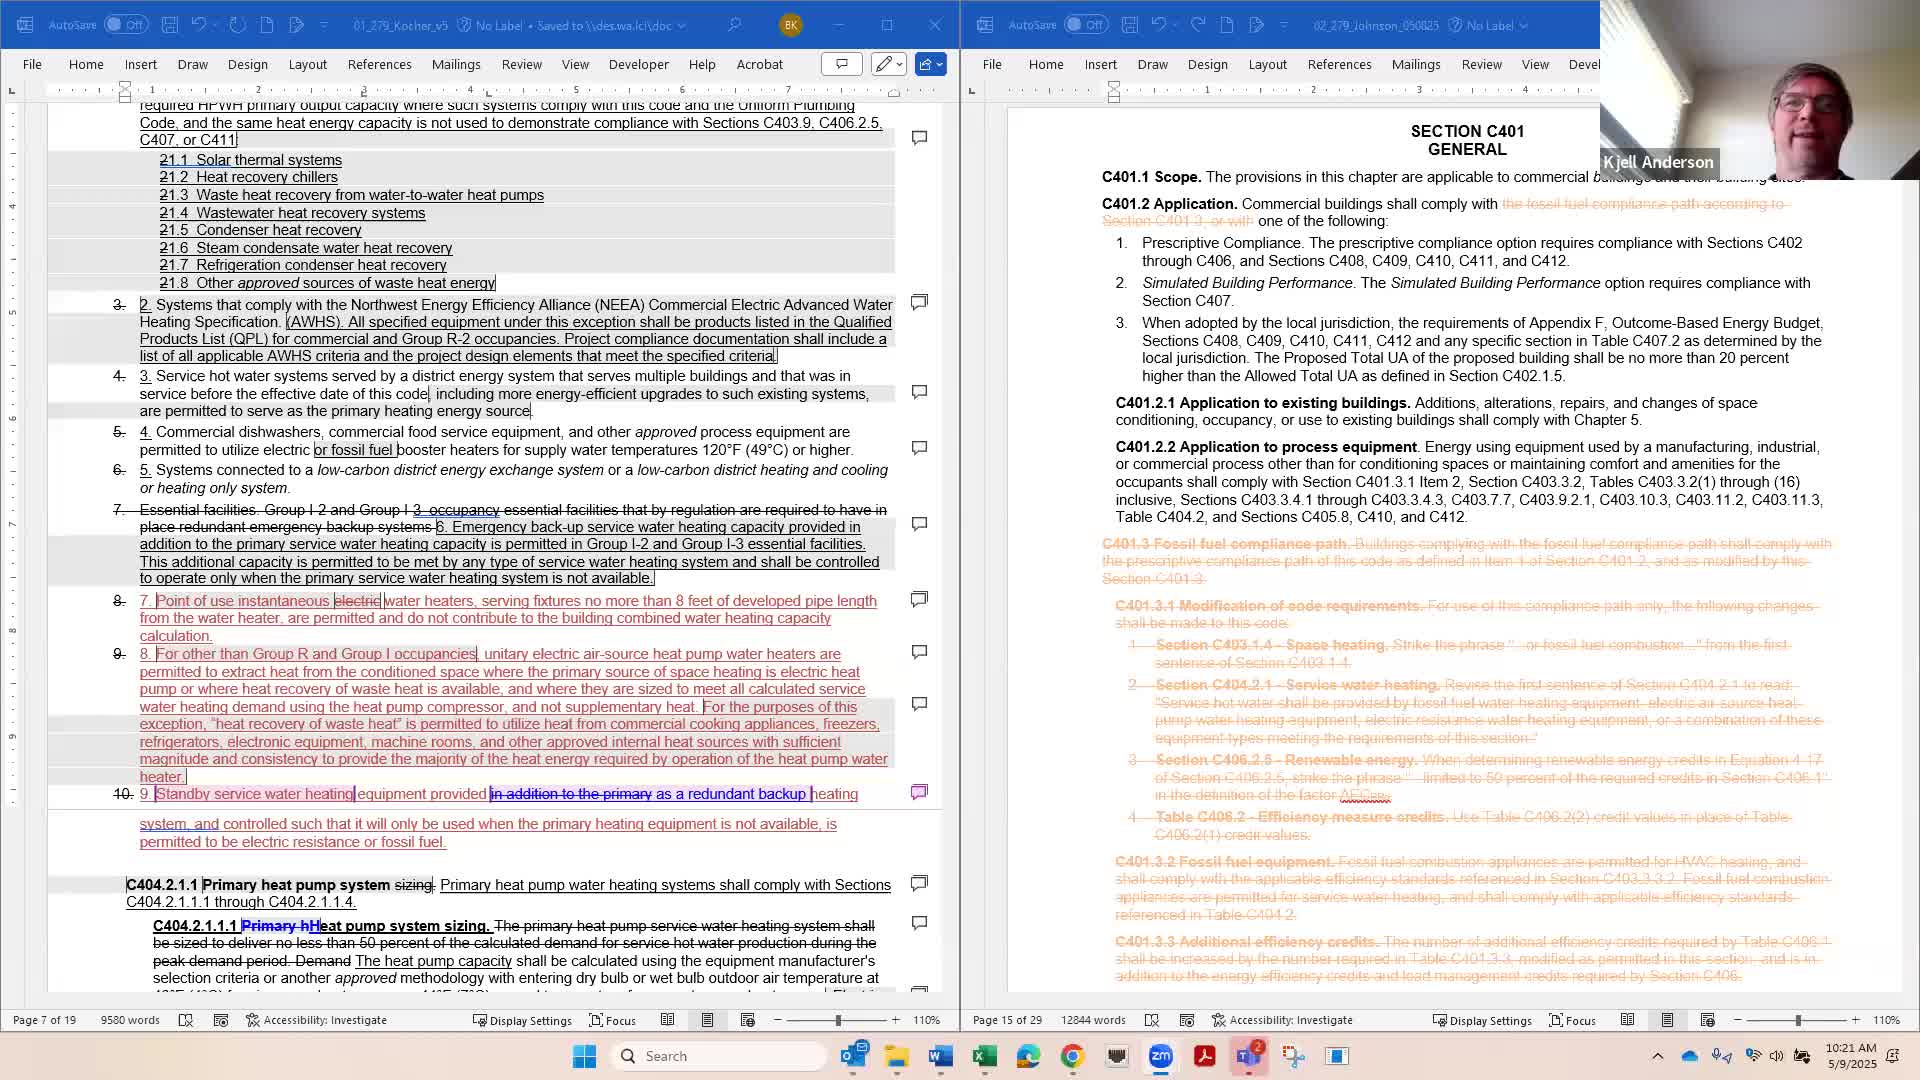Open Design tab in right Word window
The image size is (1920, 1080).
[x=1207, y=64]
